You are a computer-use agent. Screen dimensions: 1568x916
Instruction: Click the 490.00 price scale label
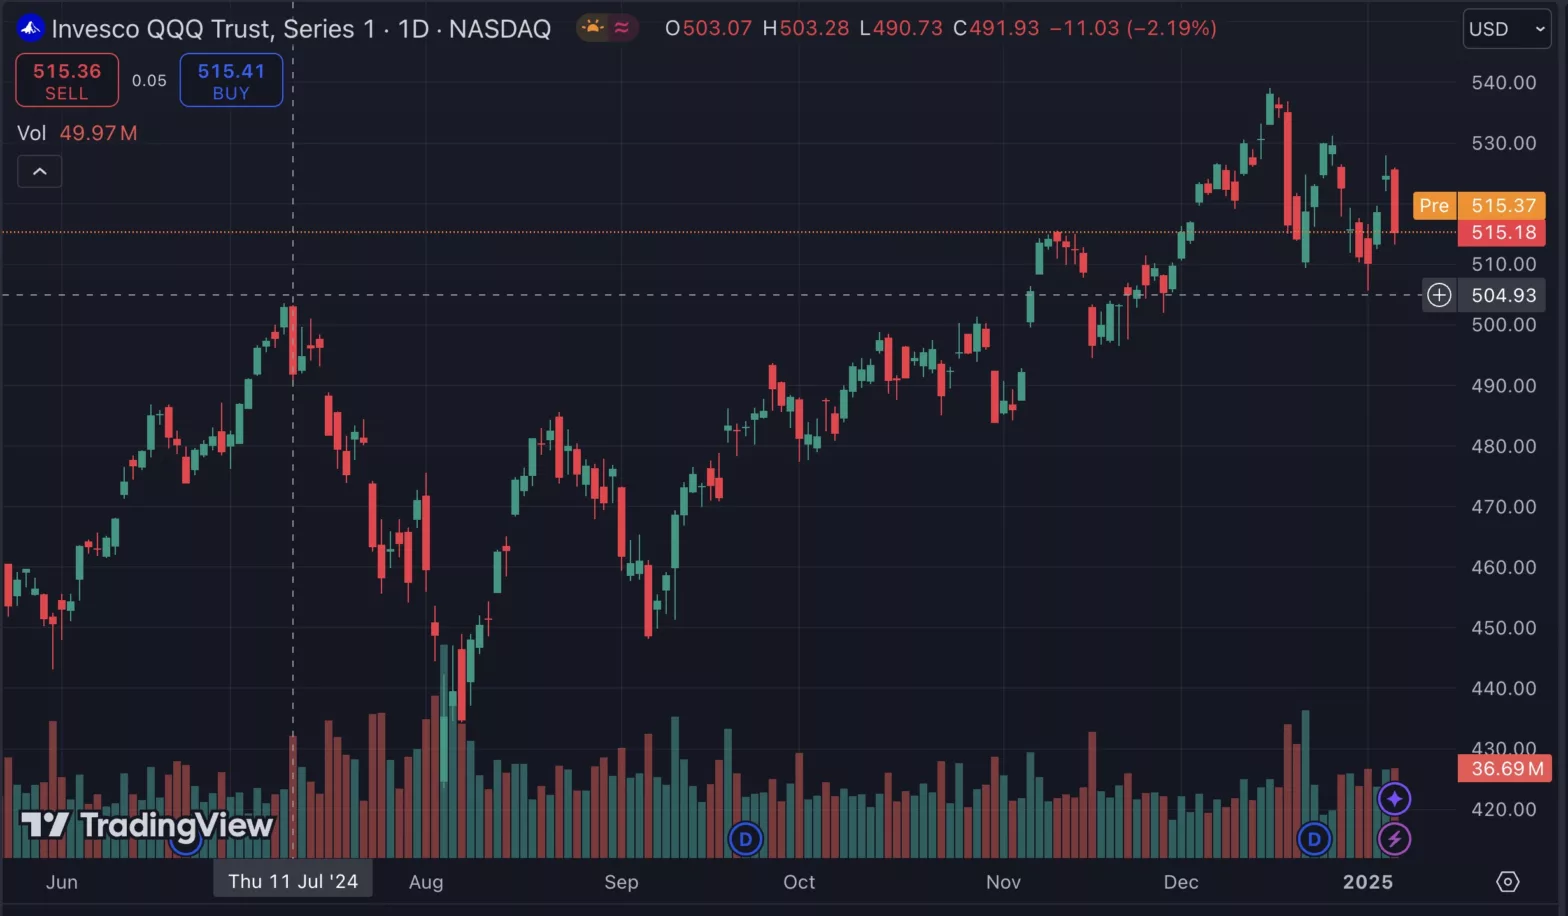[1503, 386]
